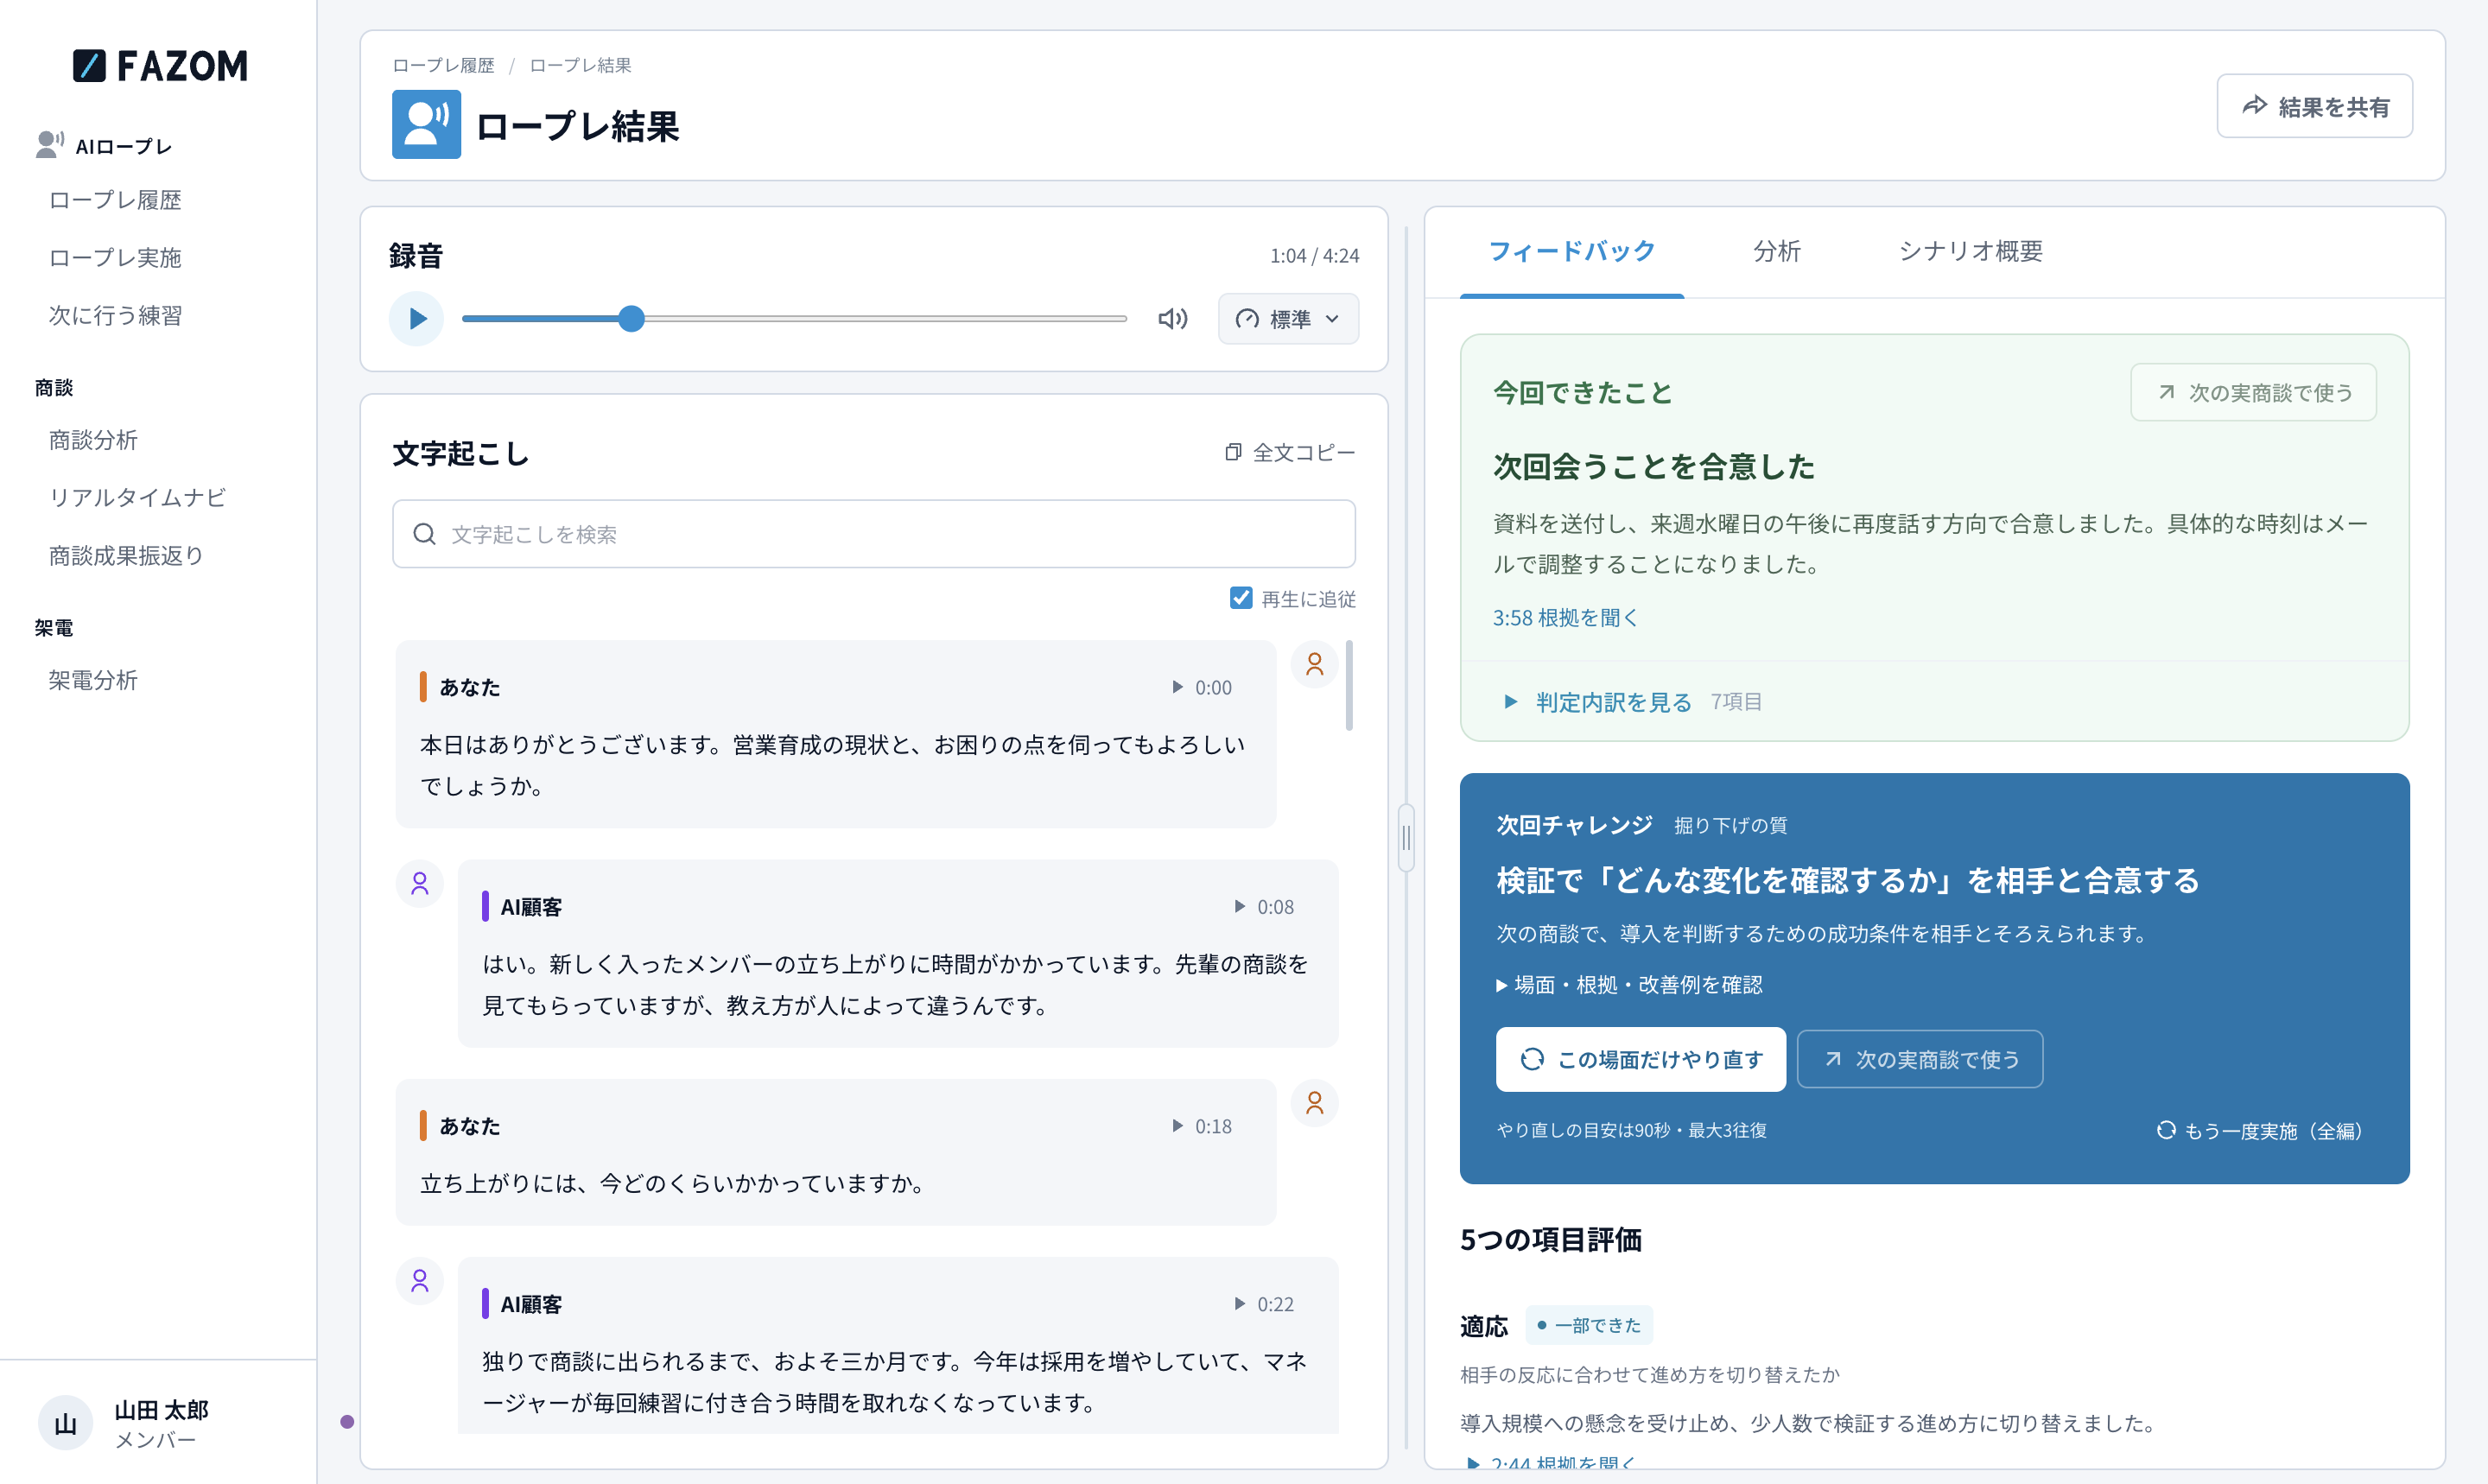
Task: Click the FAZOM logo
Action: tap(160, 66)
